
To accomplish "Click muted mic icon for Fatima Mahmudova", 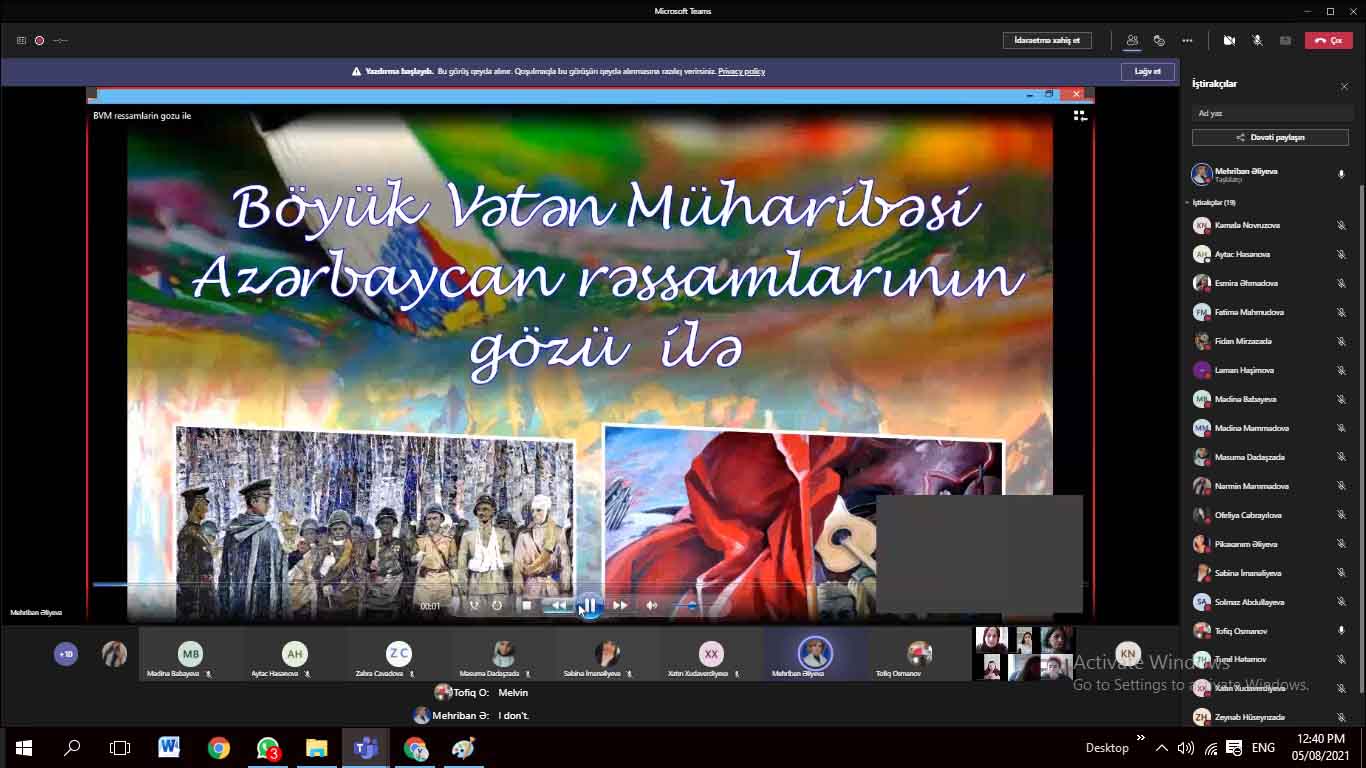I will click(1341, 313).
